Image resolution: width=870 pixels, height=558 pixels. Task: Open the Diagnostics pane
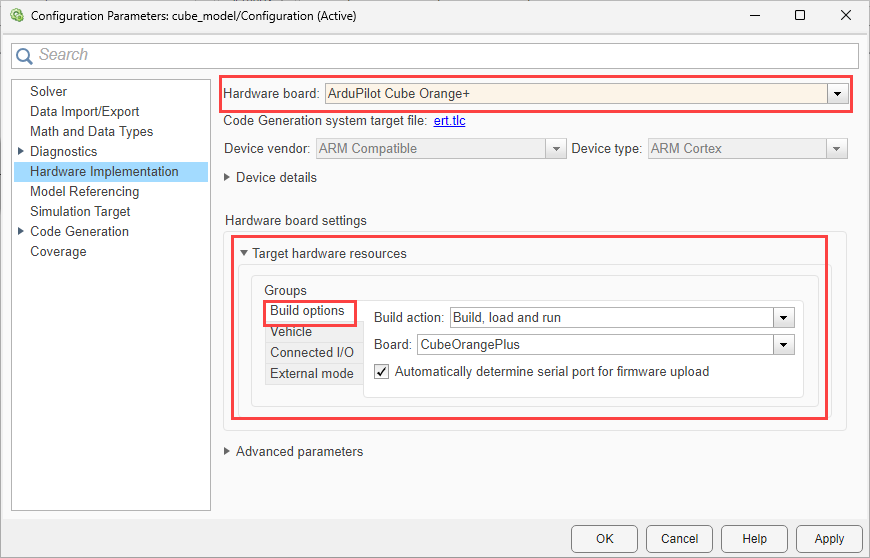pyautogui.click(x=63, y=151)
